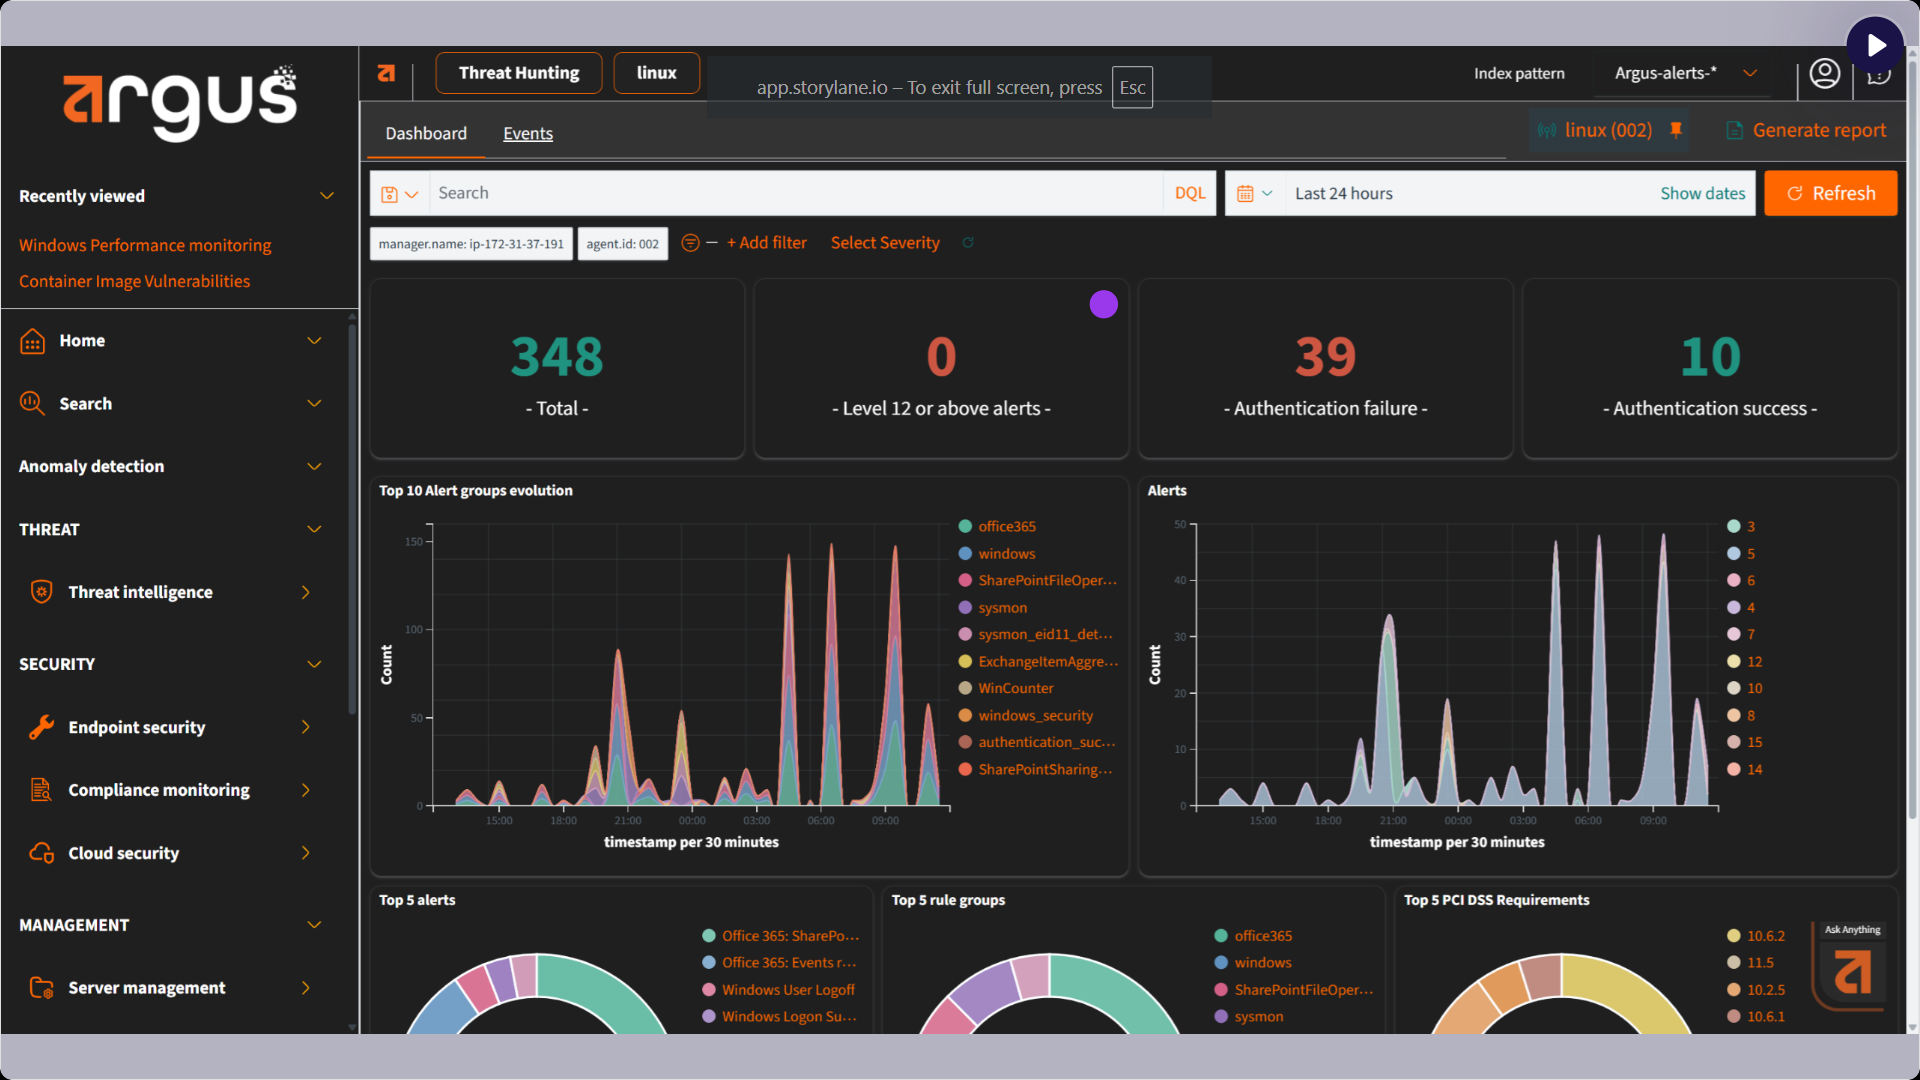Switch to the Events tab
Image resolution: width=1920 pixels, height=1080 pixels.
[528, 134]
